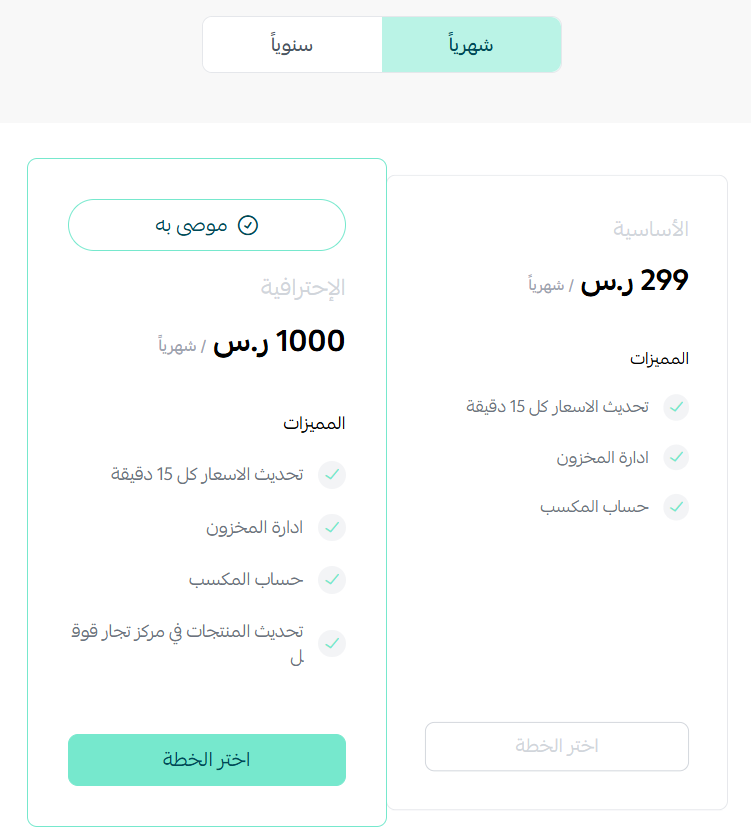Click "اختر الخطة" on the Basic plan
This screenshot has height=839, width=751.
pyautogui.click(x=556, y=746)
